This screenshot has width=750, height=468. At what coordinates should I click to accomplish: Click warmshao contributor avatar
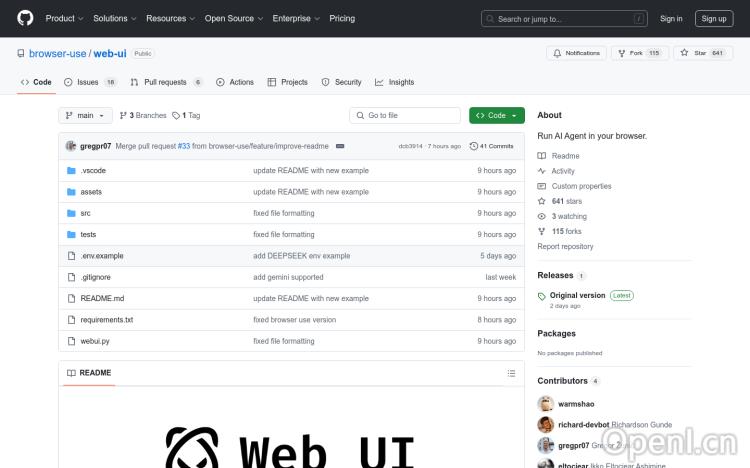545,404
